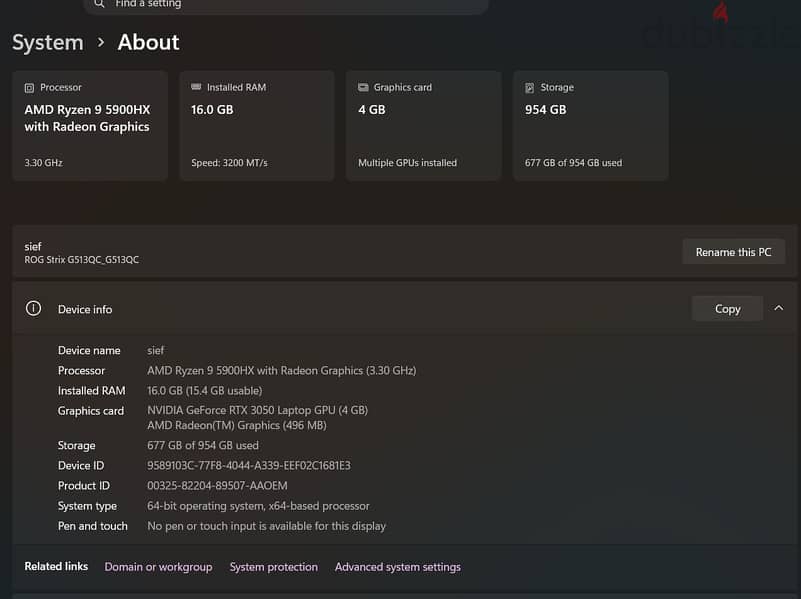The image size is (801, 599).
Task: Click the Device info header label
Action: pyautogui.click(x=85, y=309)
